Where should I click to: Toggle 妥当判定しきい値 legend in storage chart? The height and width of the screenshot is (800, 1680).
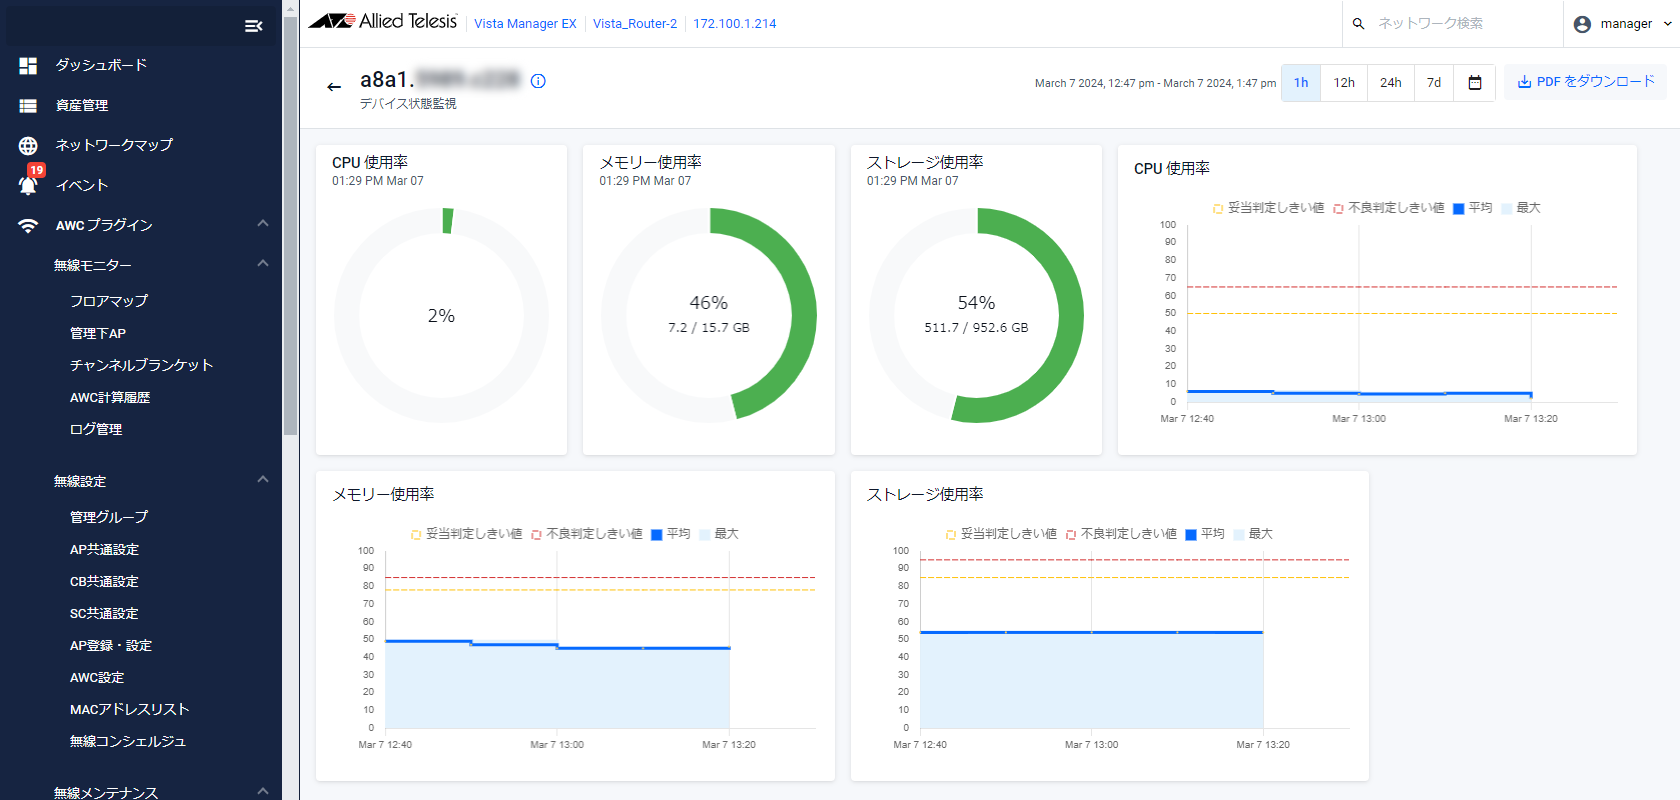1001,534
